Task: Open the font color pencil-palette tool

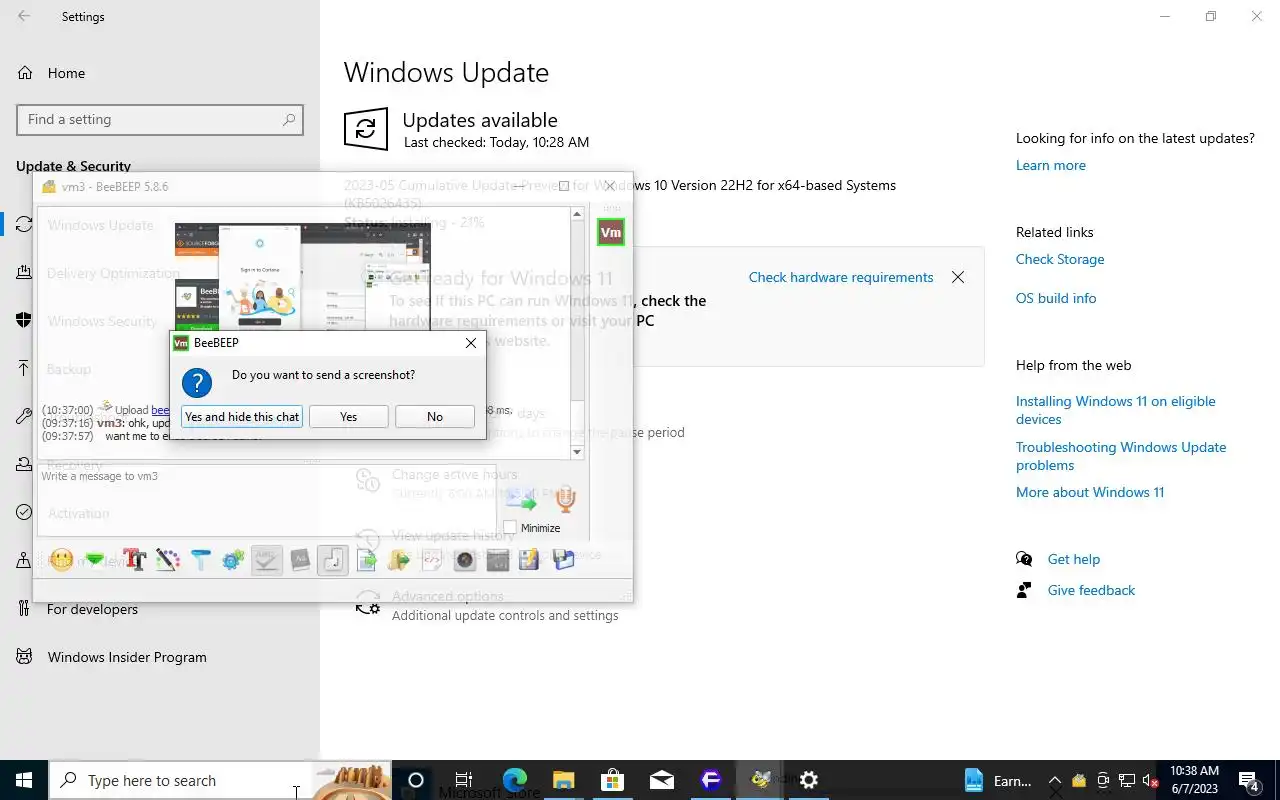Action: click(x=168, y=560)
